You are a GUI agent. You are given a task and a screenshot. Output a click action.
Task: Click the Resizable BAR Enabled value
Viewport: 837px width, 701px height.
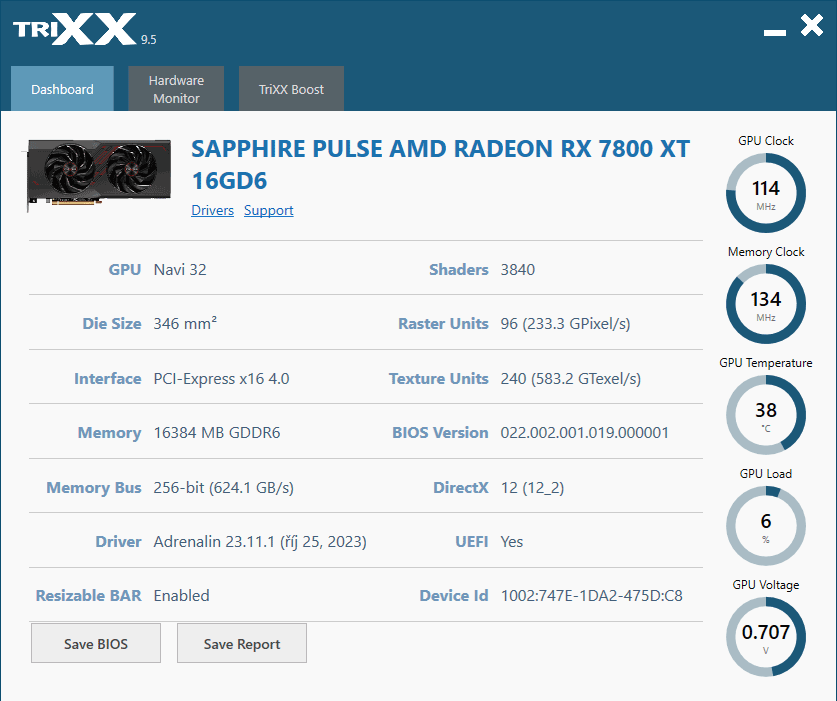click(181, 595)
